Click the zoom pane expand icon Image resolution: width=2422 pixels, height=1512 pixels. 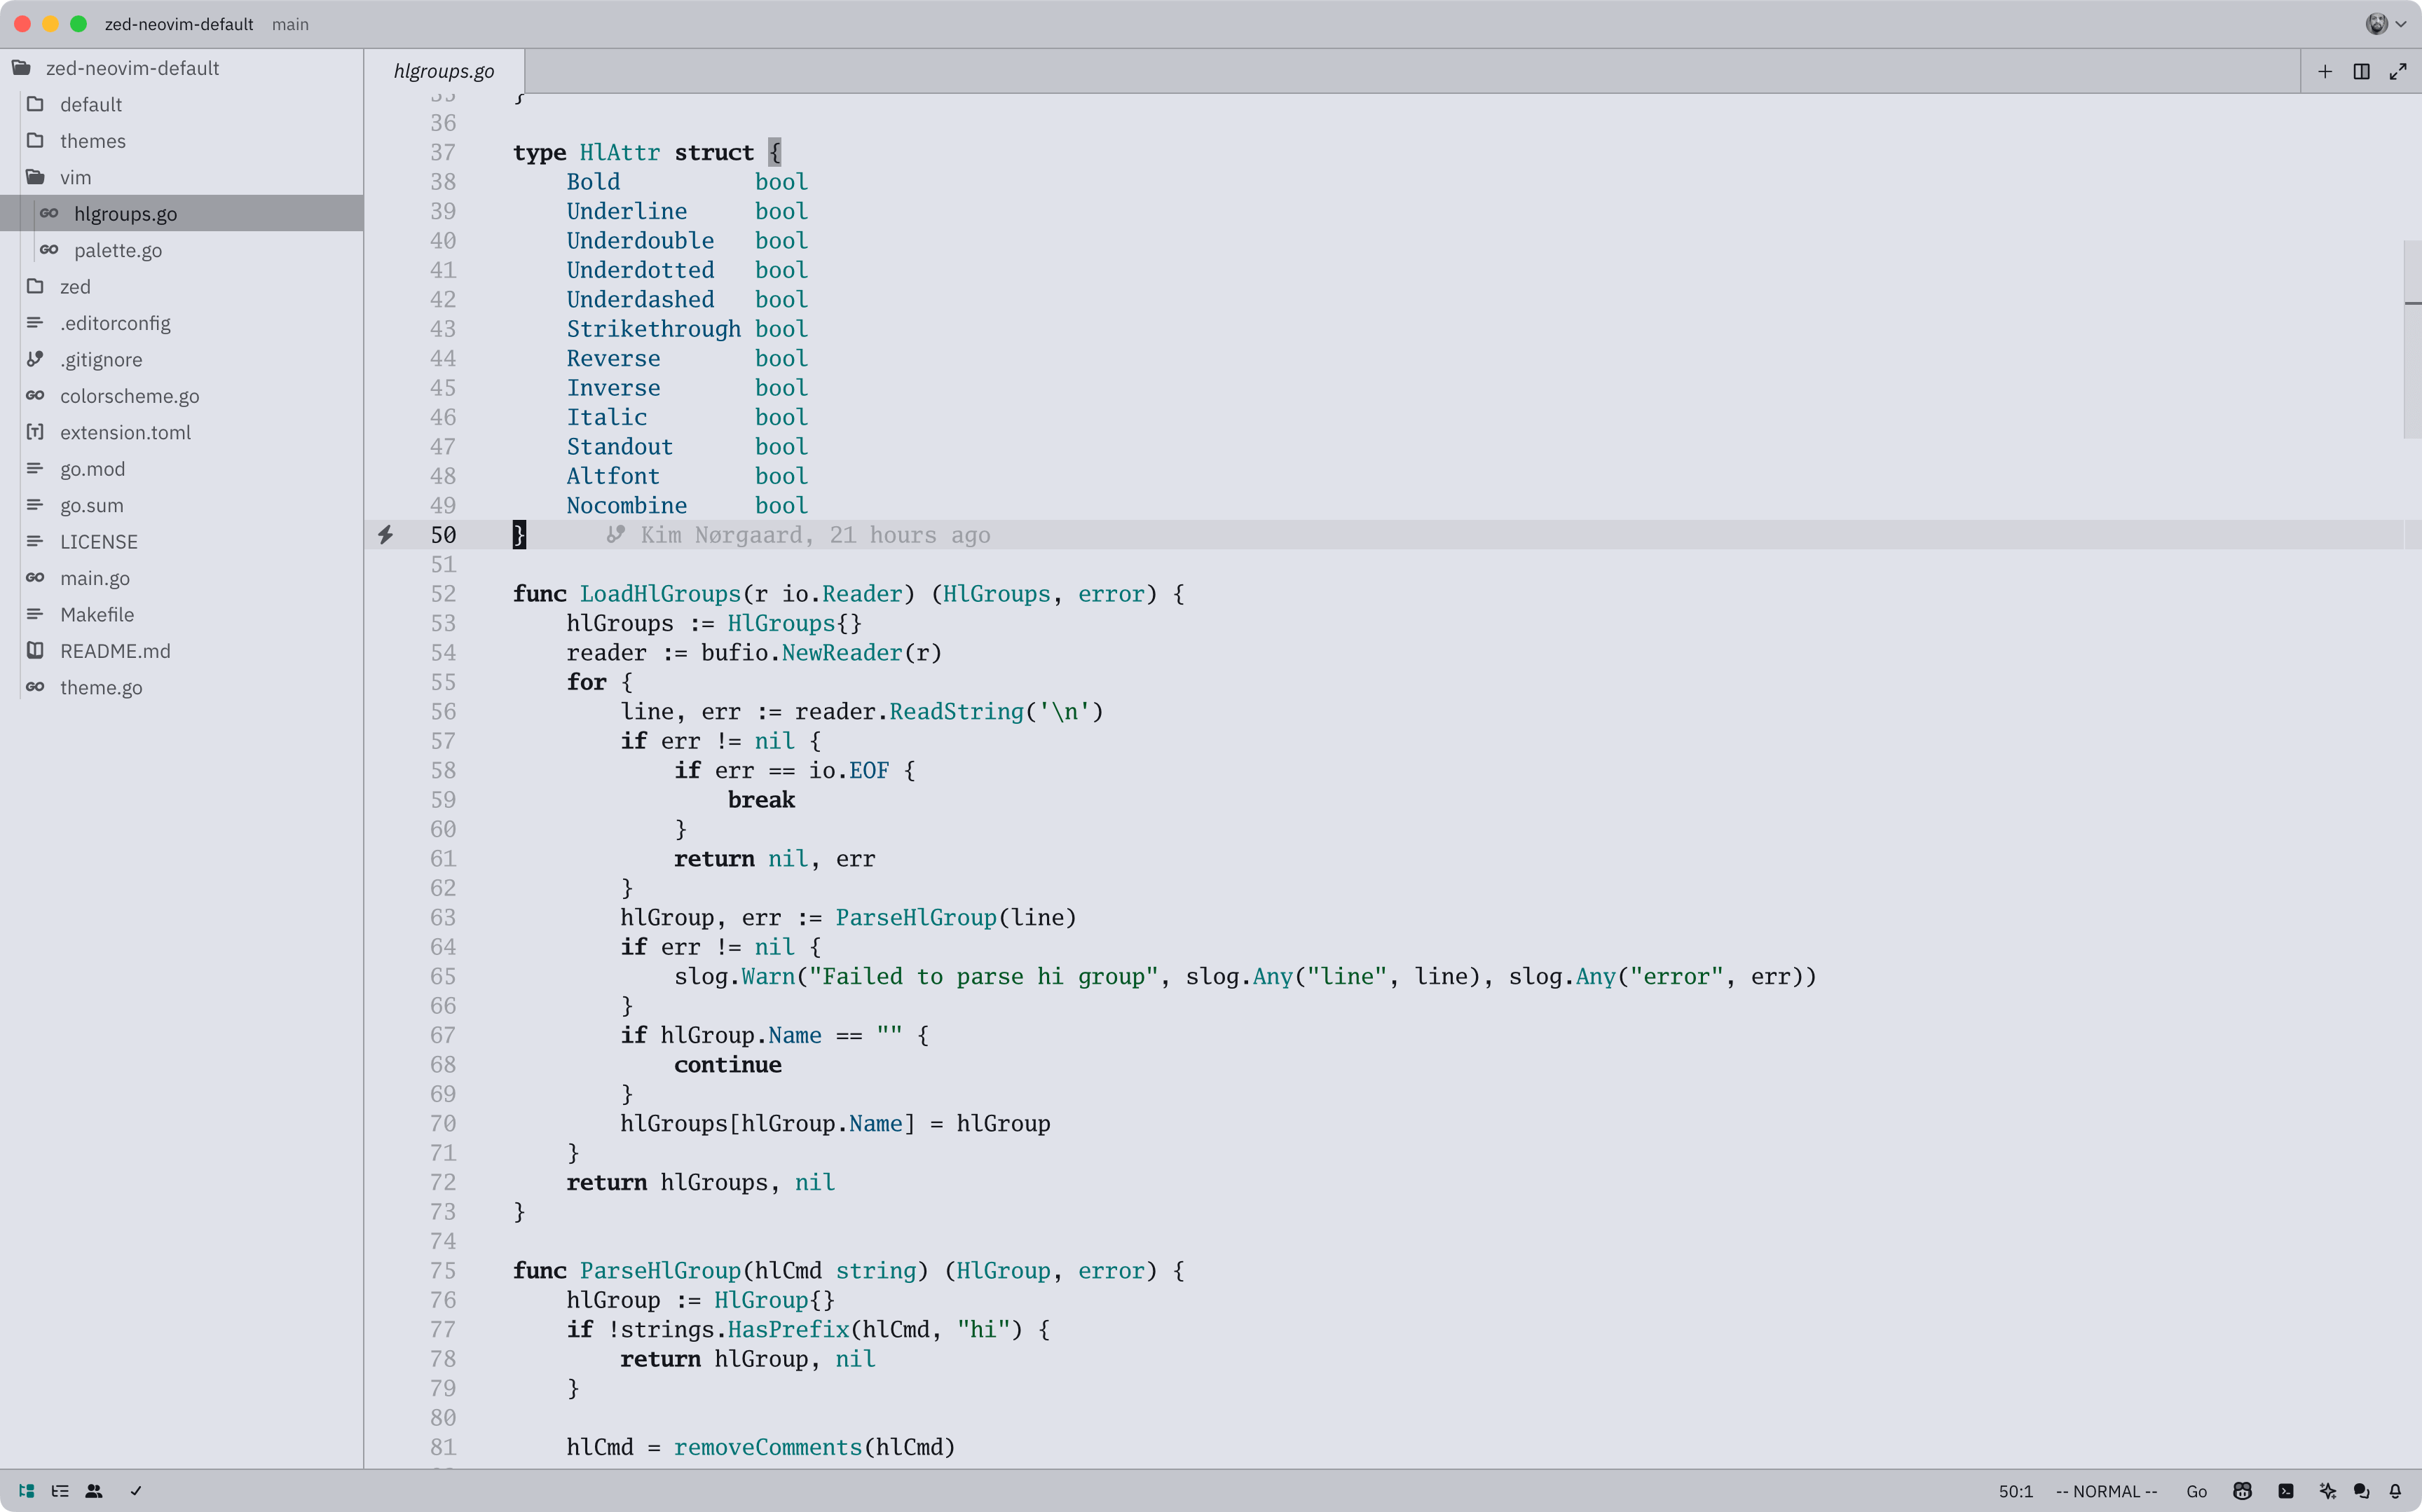click(2398, 71)
